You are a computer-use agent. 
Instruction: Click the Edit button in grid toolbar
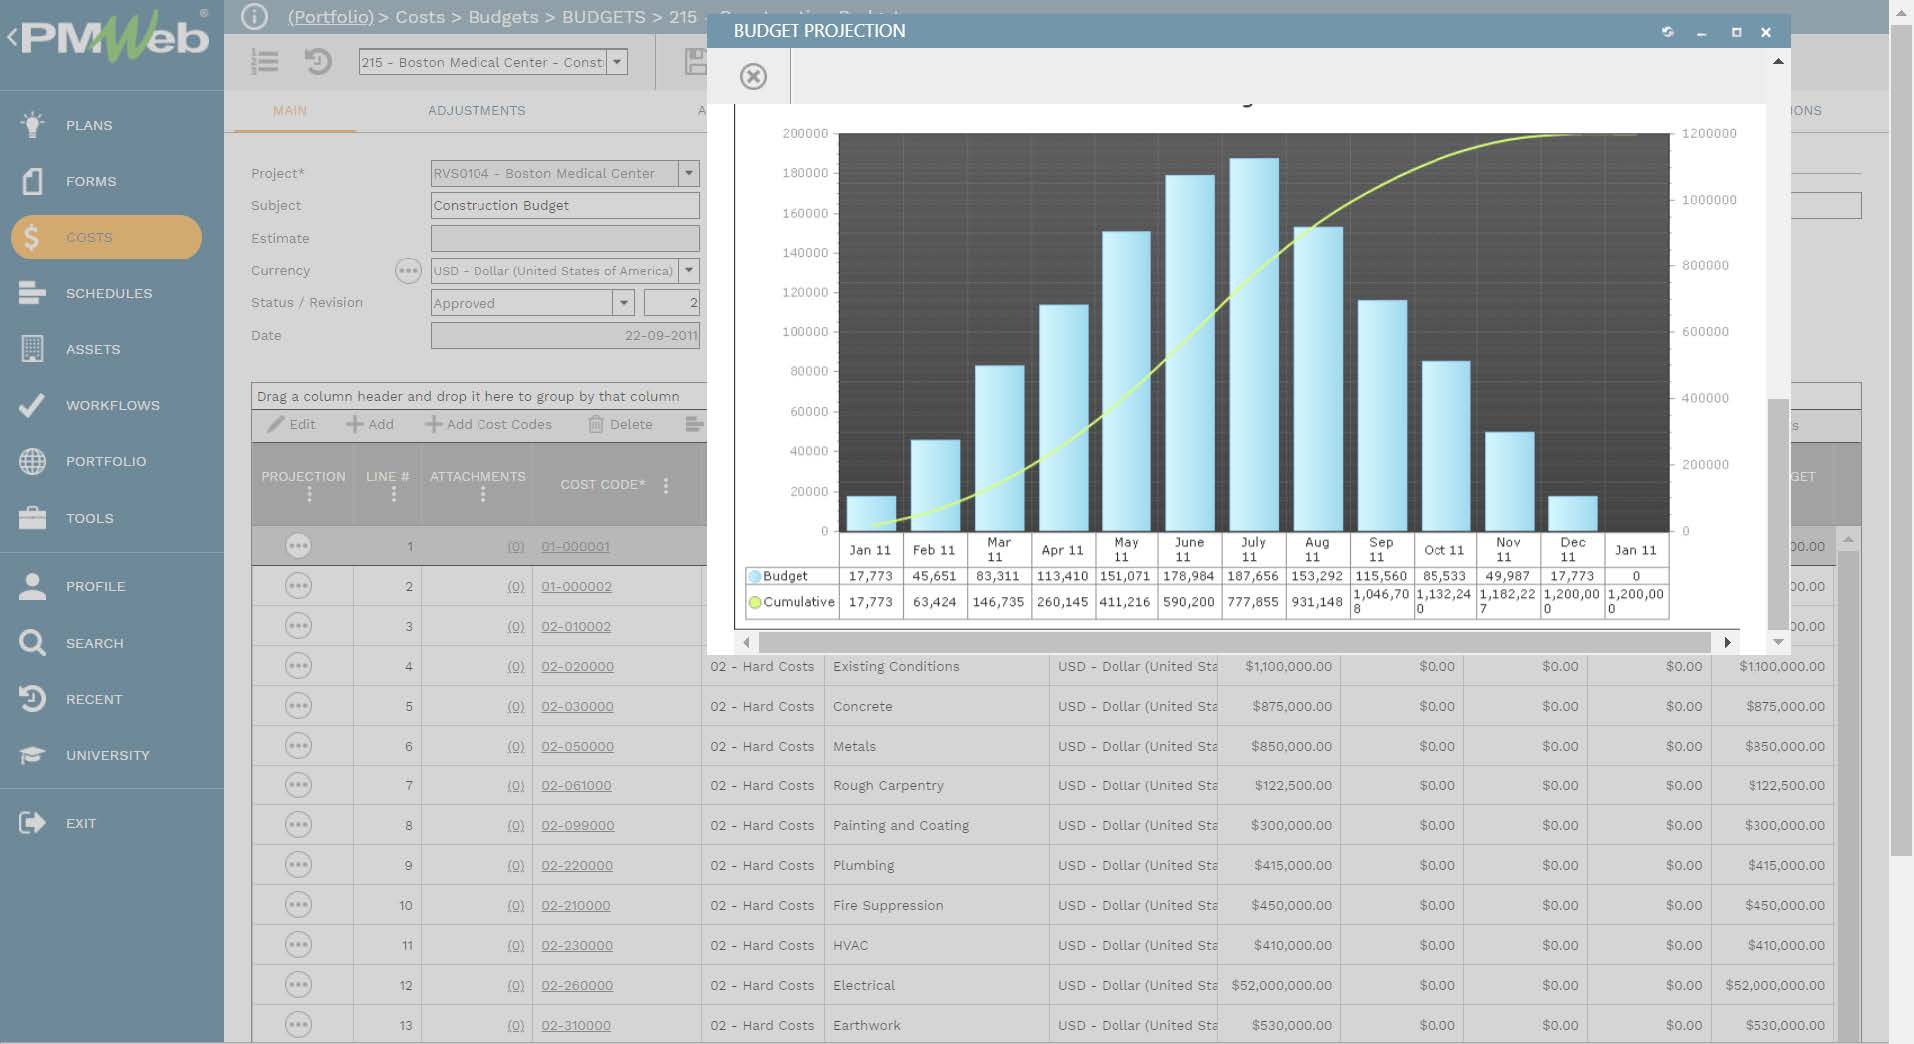click(x=291, y=424)
